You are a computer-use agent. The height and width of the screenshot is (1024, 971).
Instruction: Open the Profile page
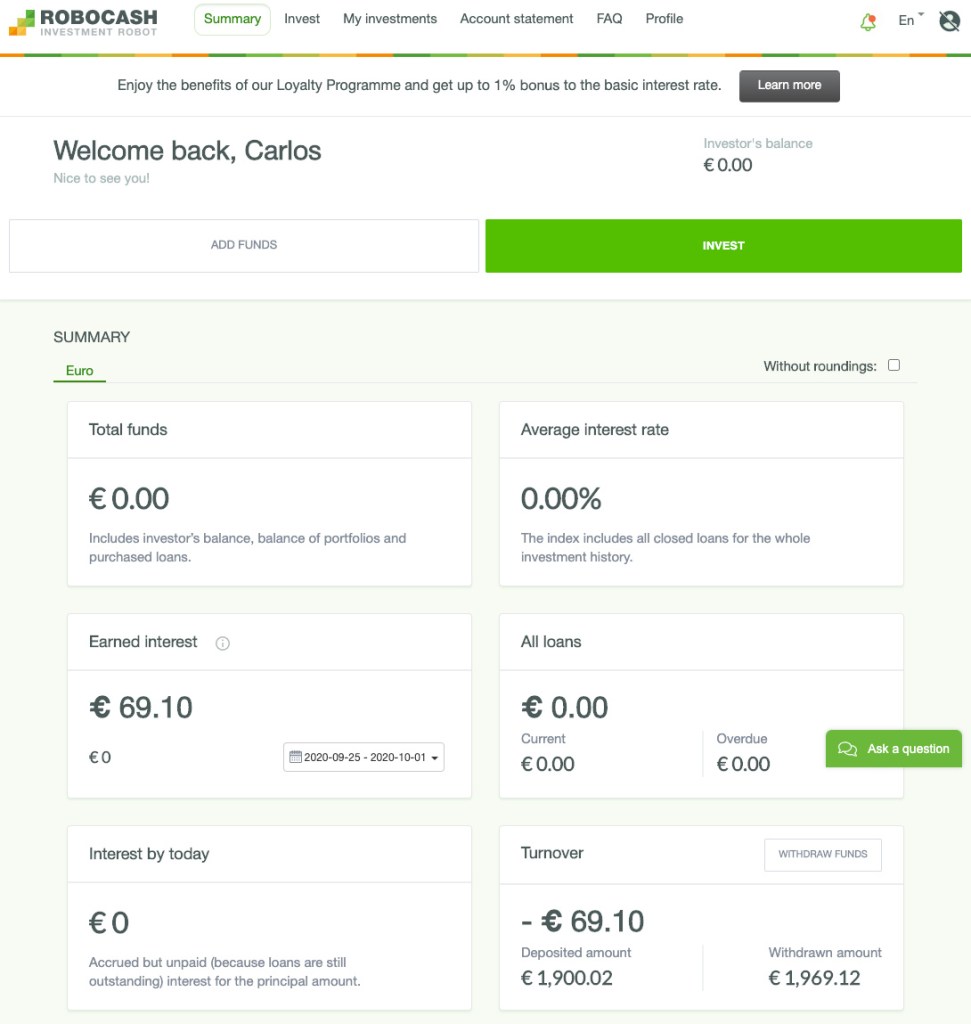click(x=663, y=19)
